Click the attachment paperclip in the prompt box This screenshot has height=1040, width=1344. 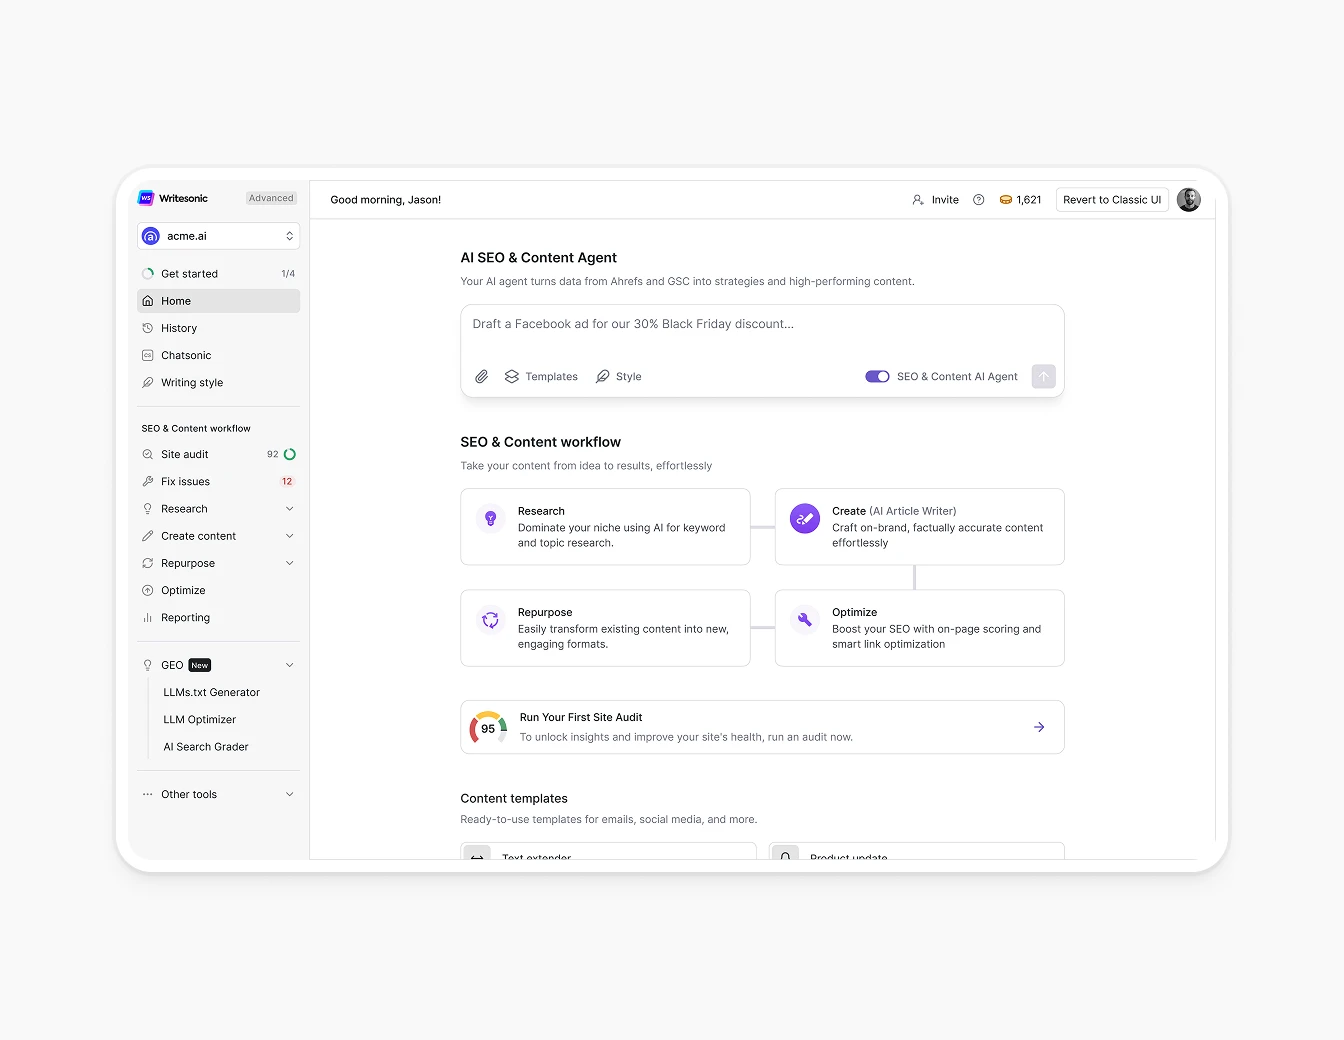[x=481, y=376]
